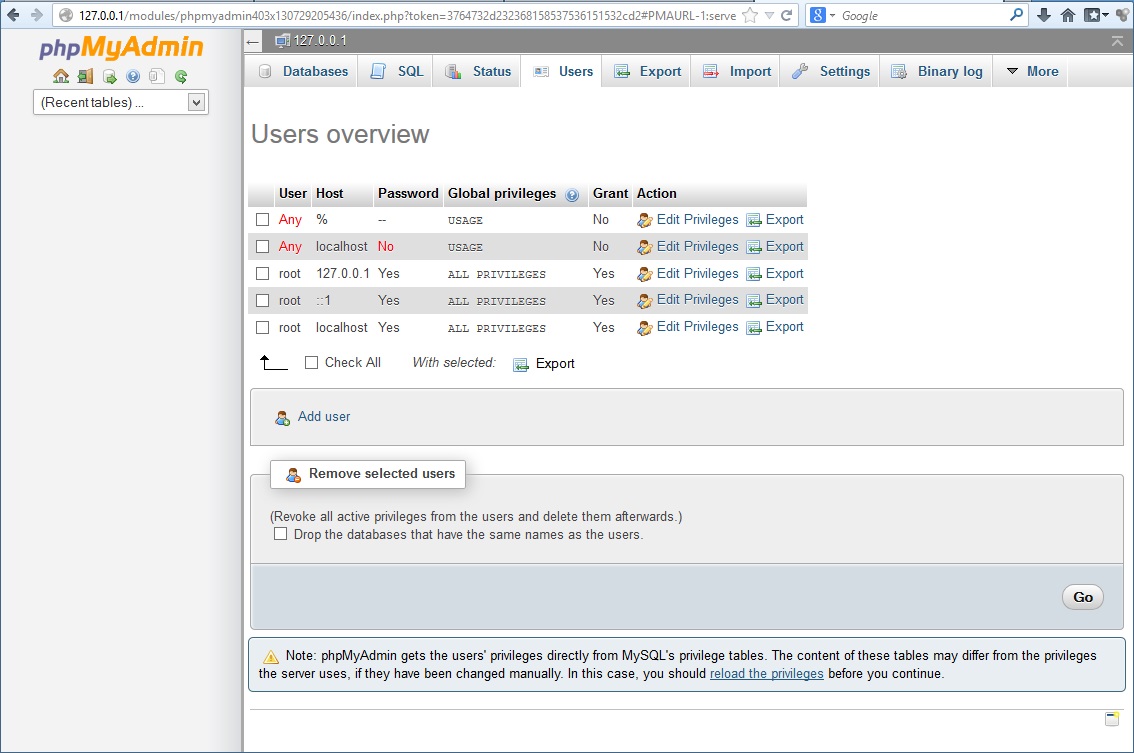The image size is (1134, 753).
Task: Click the search magnifier in Google box
Action: point(1016,14)
